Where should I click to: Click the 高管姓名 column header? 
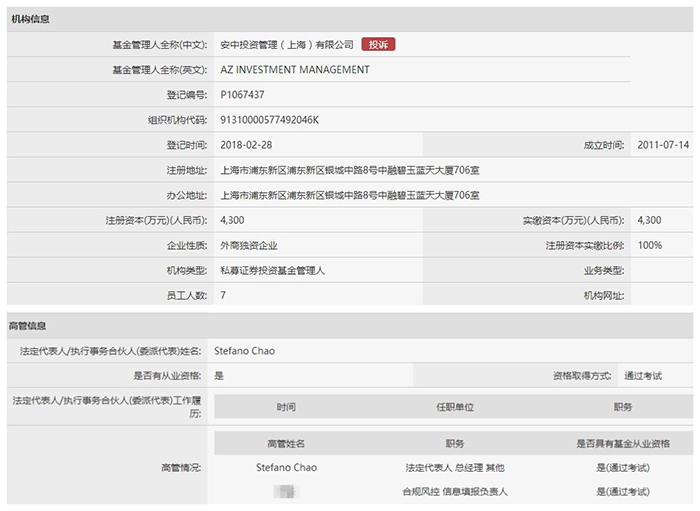click(x=286, y=444)
